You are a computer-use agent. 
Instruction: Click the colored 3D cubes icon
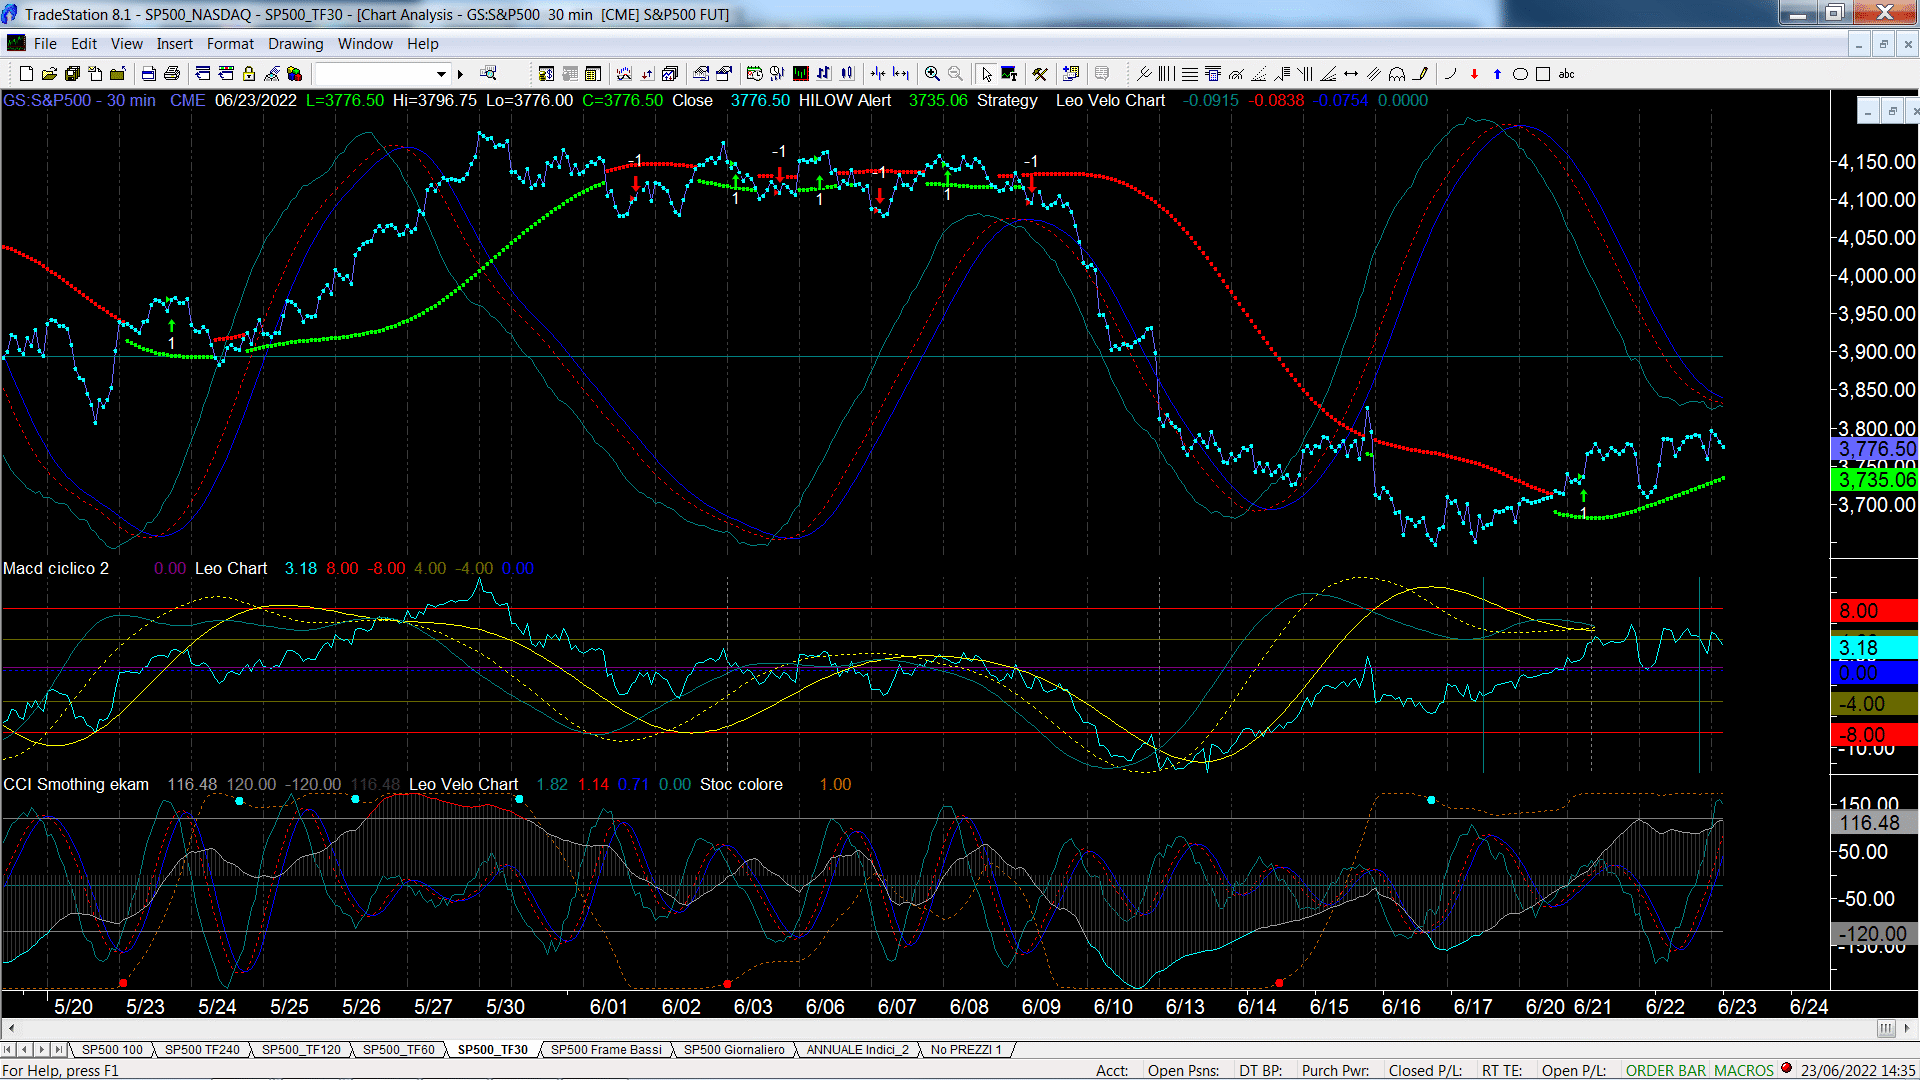tap(294, 74)
